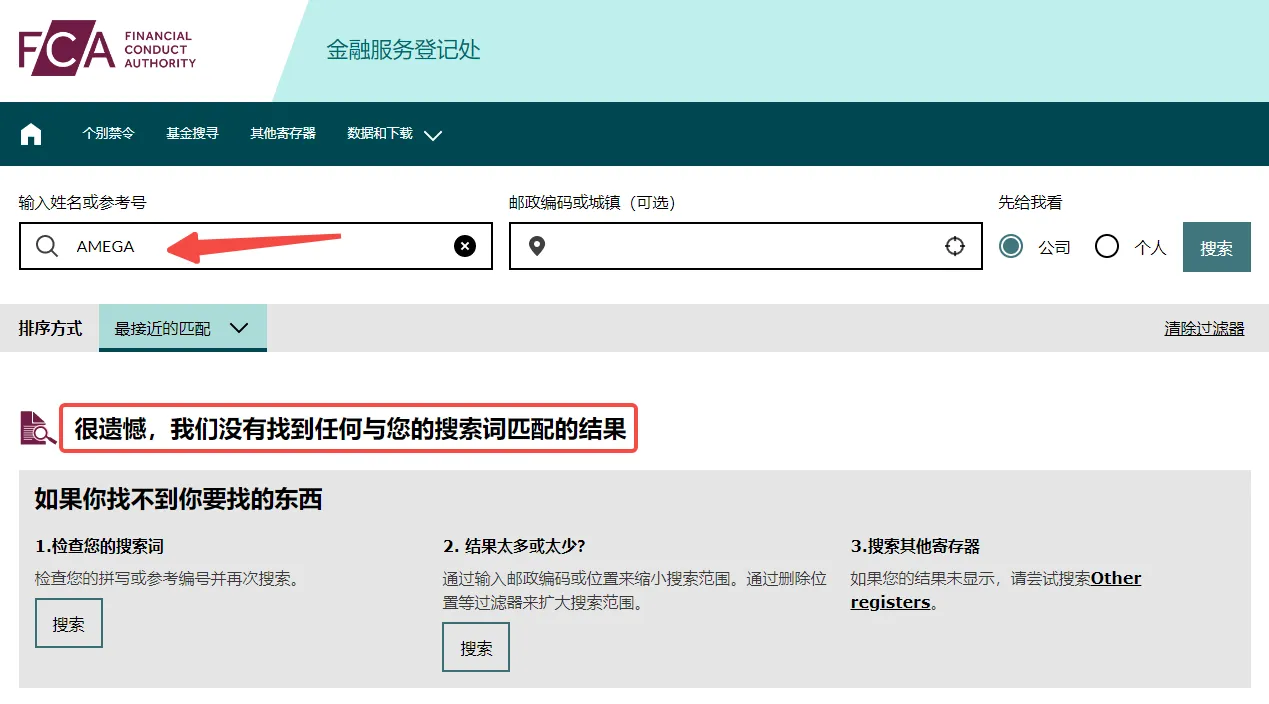
Task: Click the 3.搜索其他寄存器 heading
Action: [x=915, y=546]
